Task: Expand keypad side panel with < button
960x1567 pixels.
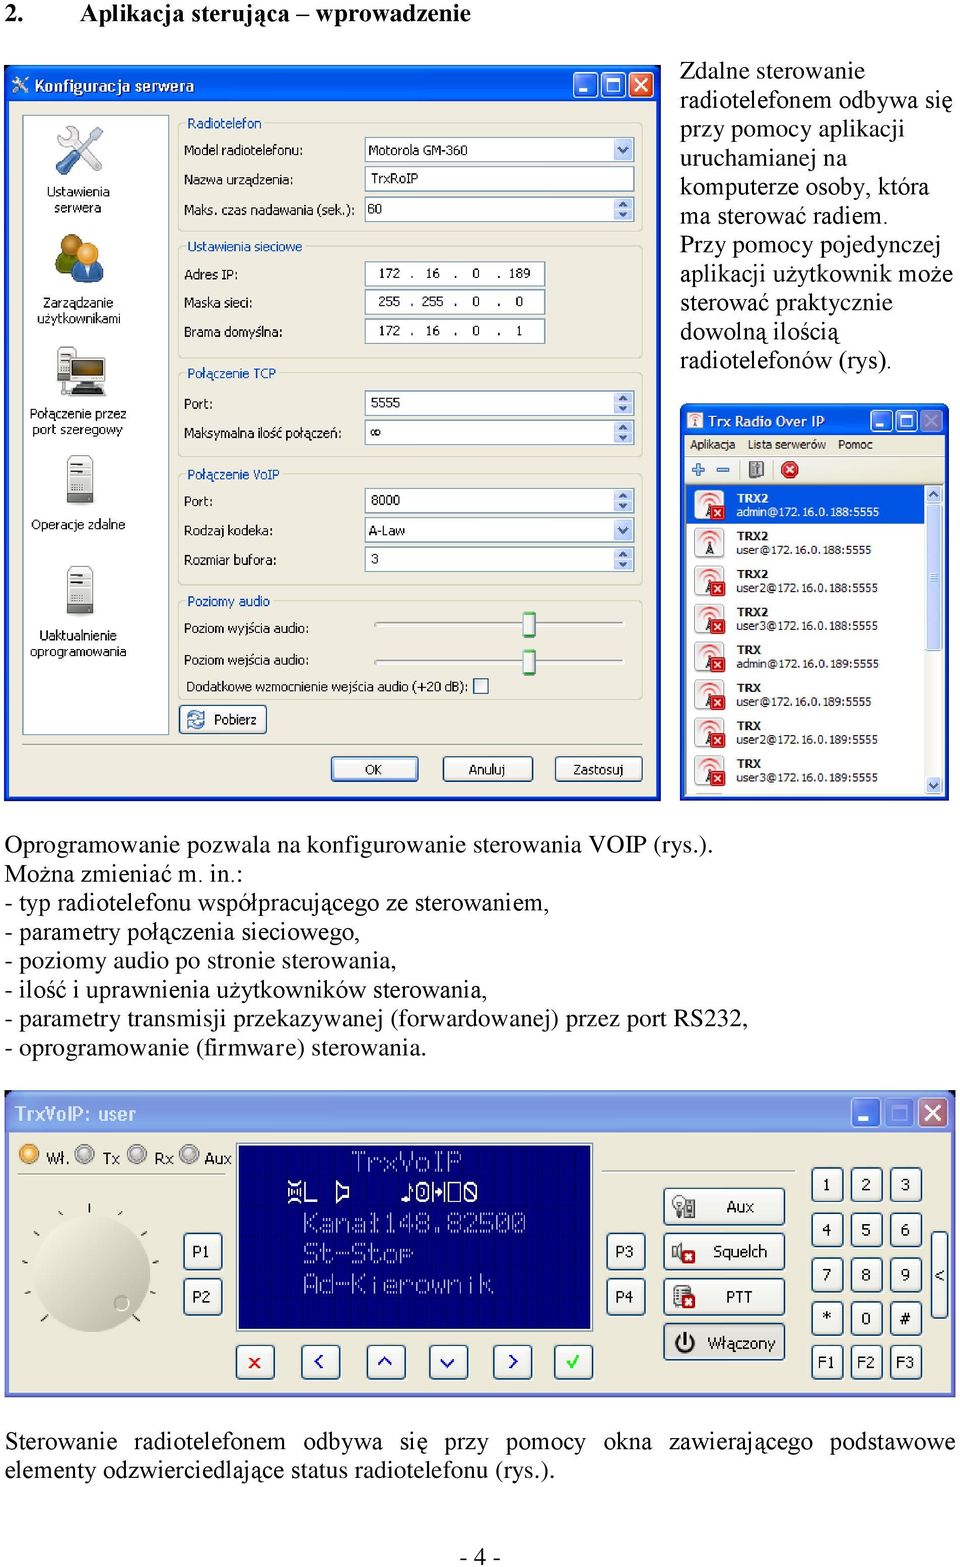Action: coord(939,1275)
